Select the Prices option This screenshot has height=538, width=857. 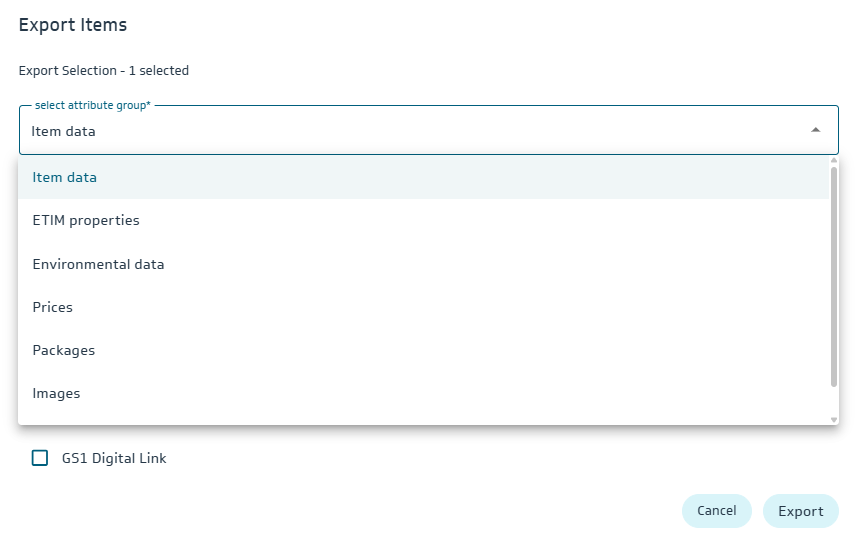pyautogui.click(x=53, y=307)
